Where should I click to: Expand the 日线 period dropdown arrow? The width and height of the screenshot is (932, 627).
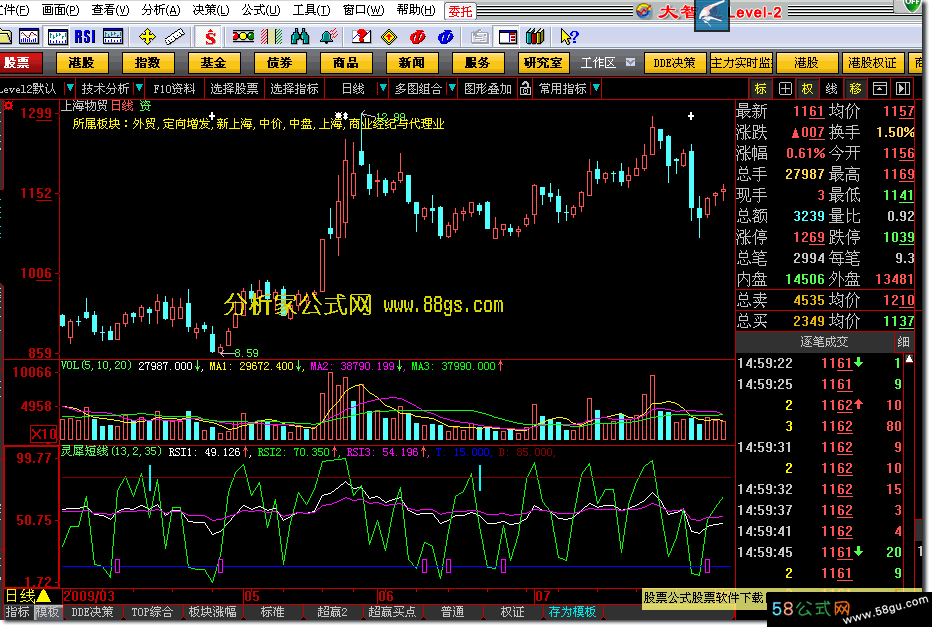383,89
